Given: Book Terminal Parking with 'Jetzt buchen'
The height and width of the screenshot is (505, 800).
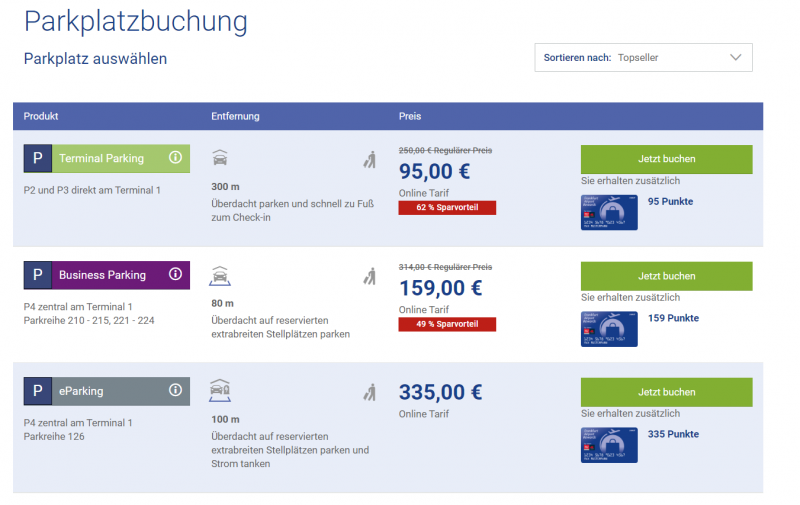Looking at the screenshot, I should [666, 159].
